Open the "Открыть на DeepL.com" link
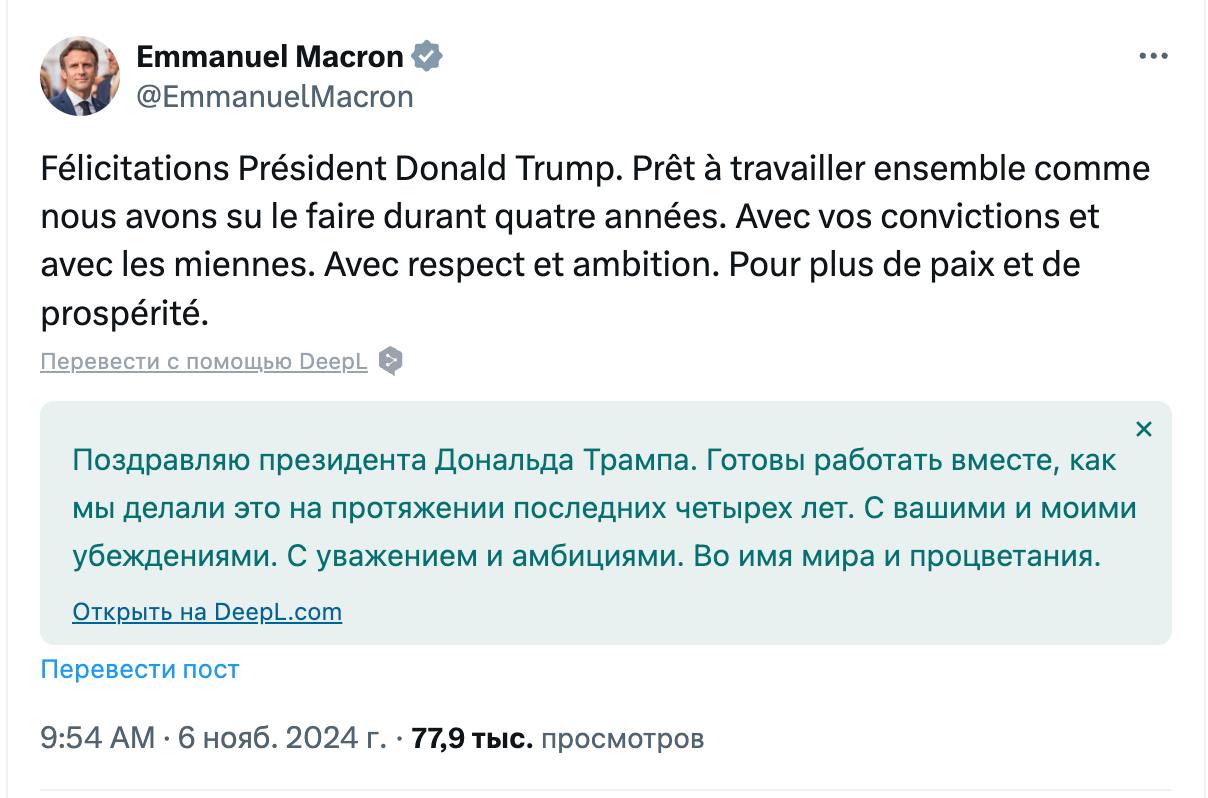 tap(207, 611)
